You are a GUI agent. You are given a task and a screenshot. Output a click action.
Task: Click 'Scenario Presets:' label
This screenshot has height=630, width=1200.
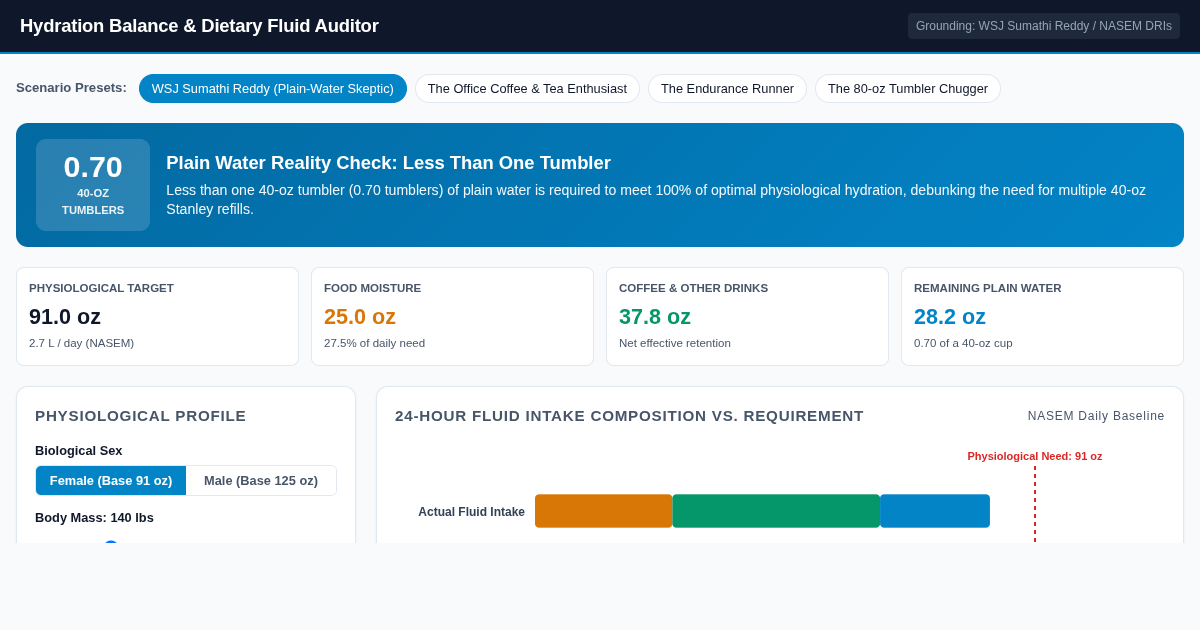point(71,88)
